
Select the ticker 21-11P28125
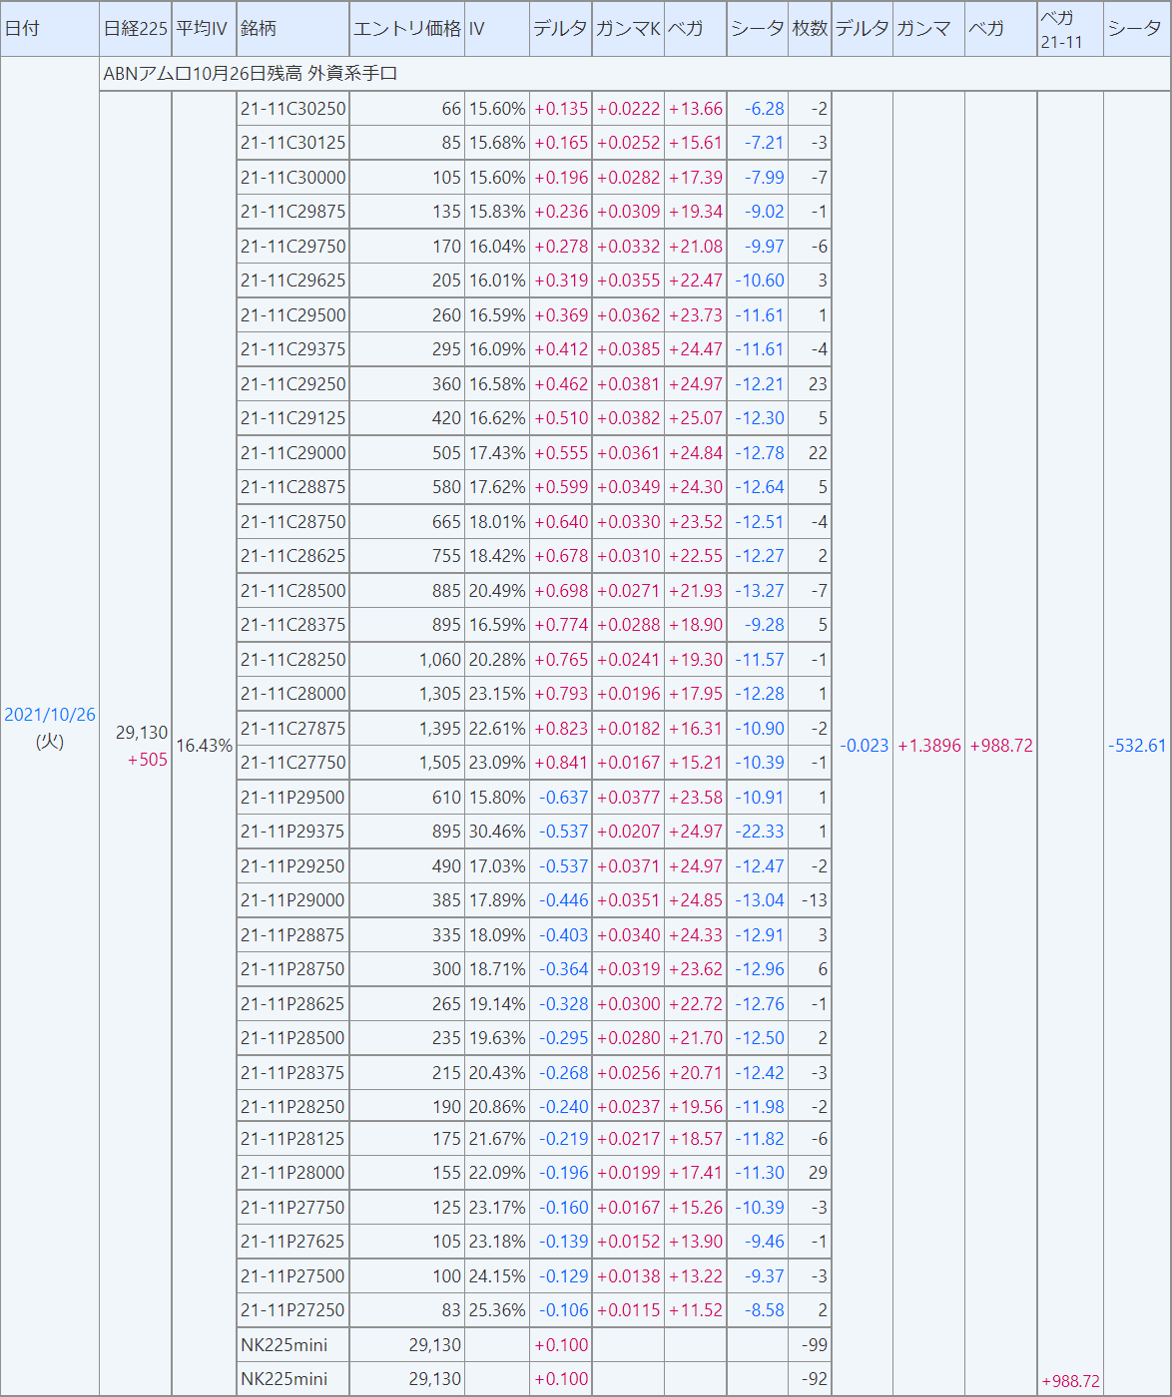(292, 1140)
